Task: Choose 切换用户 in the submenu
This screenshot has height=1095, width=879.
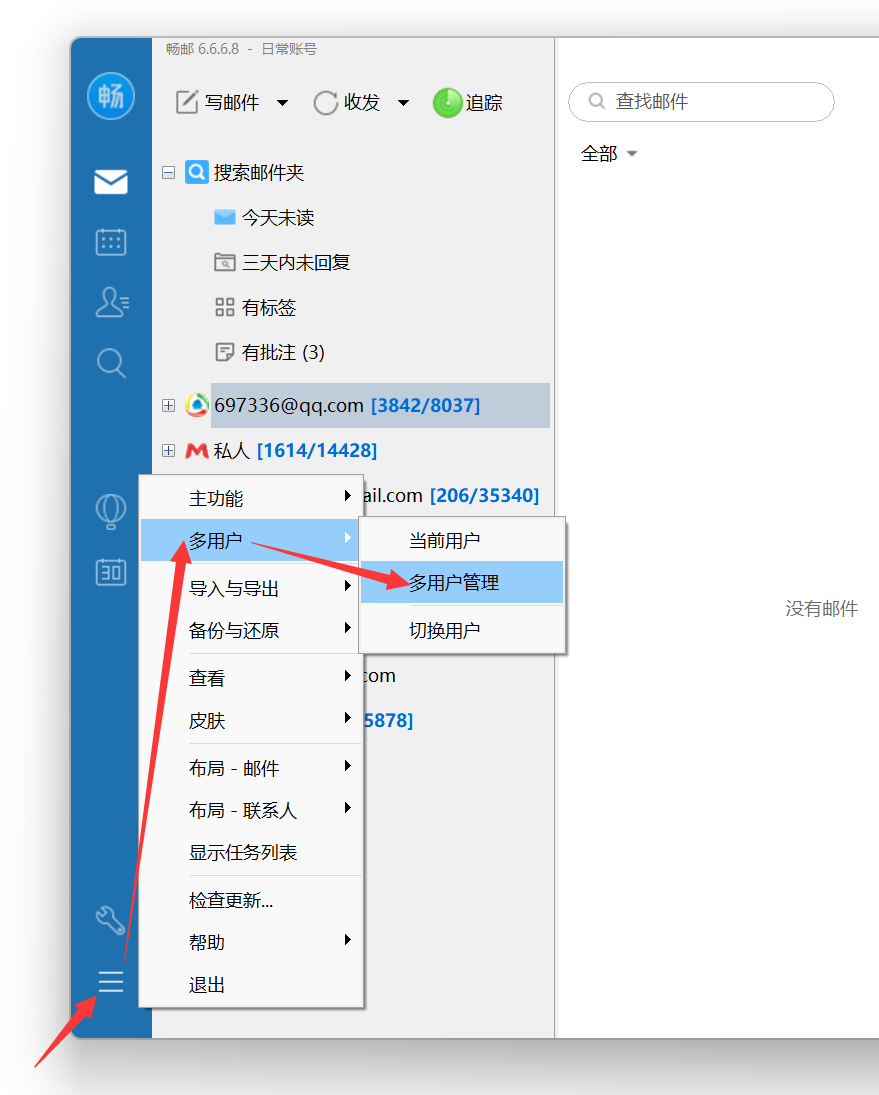Action: [x=461, y=631]
